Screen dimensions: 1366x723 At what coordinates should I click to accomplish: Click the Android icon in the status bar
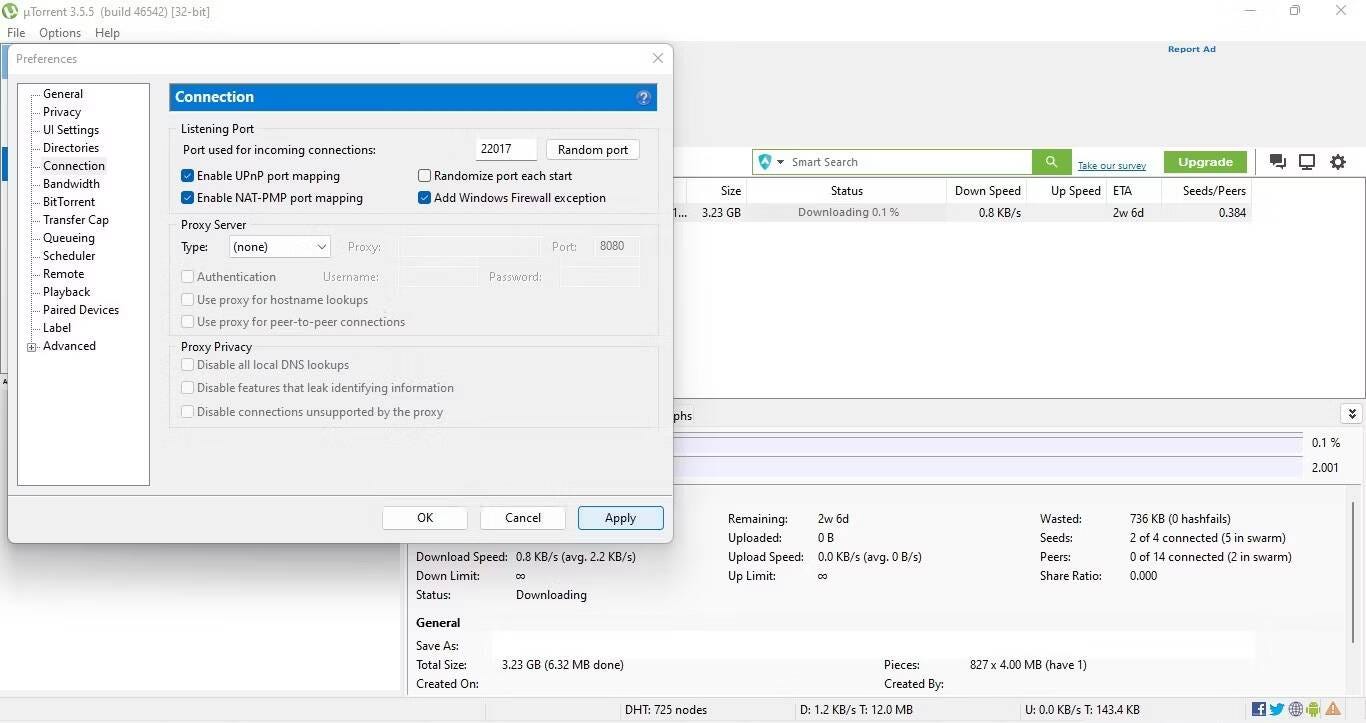(1315, 709)
